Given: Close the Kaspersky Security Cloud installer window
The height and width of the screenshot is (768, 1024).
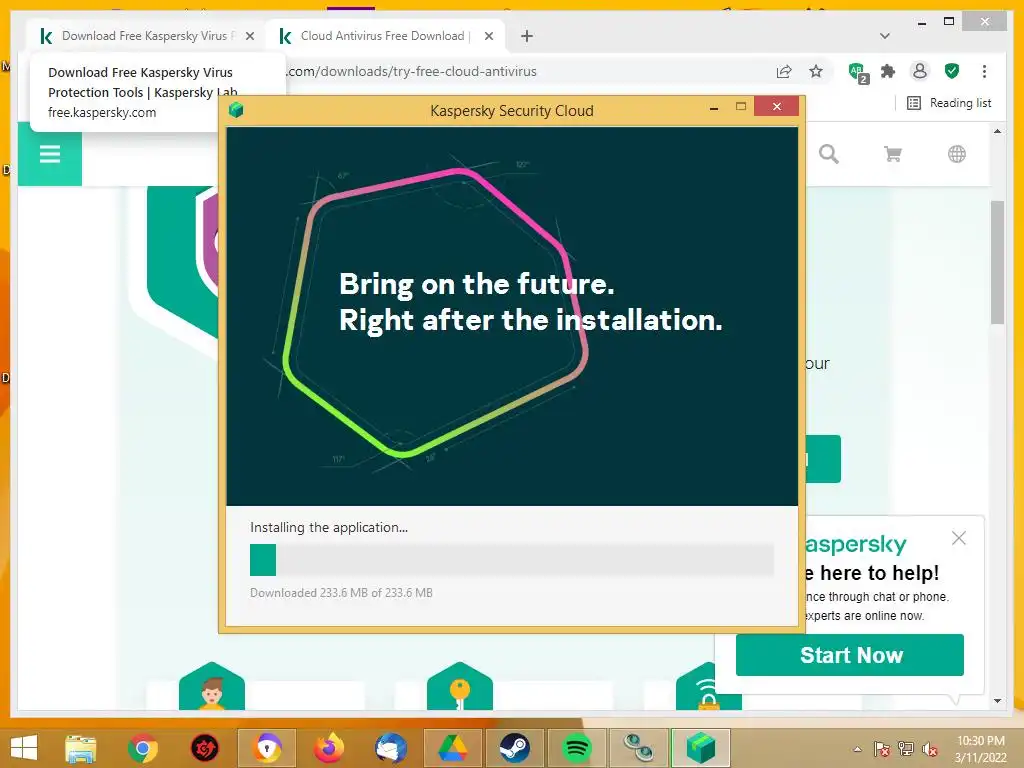Looking at the screenshot, I should pyautogui.click(x=776, y=106).
